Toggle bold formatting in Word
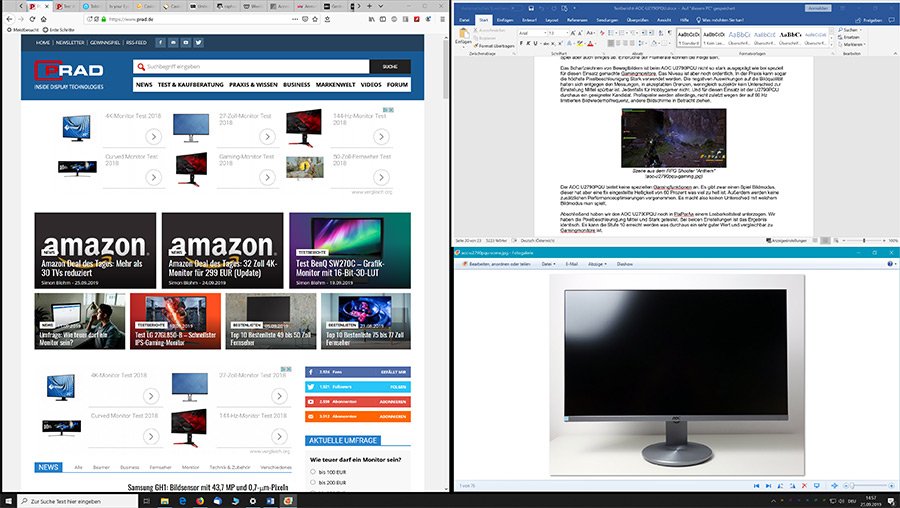The width and height of the screenshot is (900, 508). pyautogui.click(x=522, y=43)
